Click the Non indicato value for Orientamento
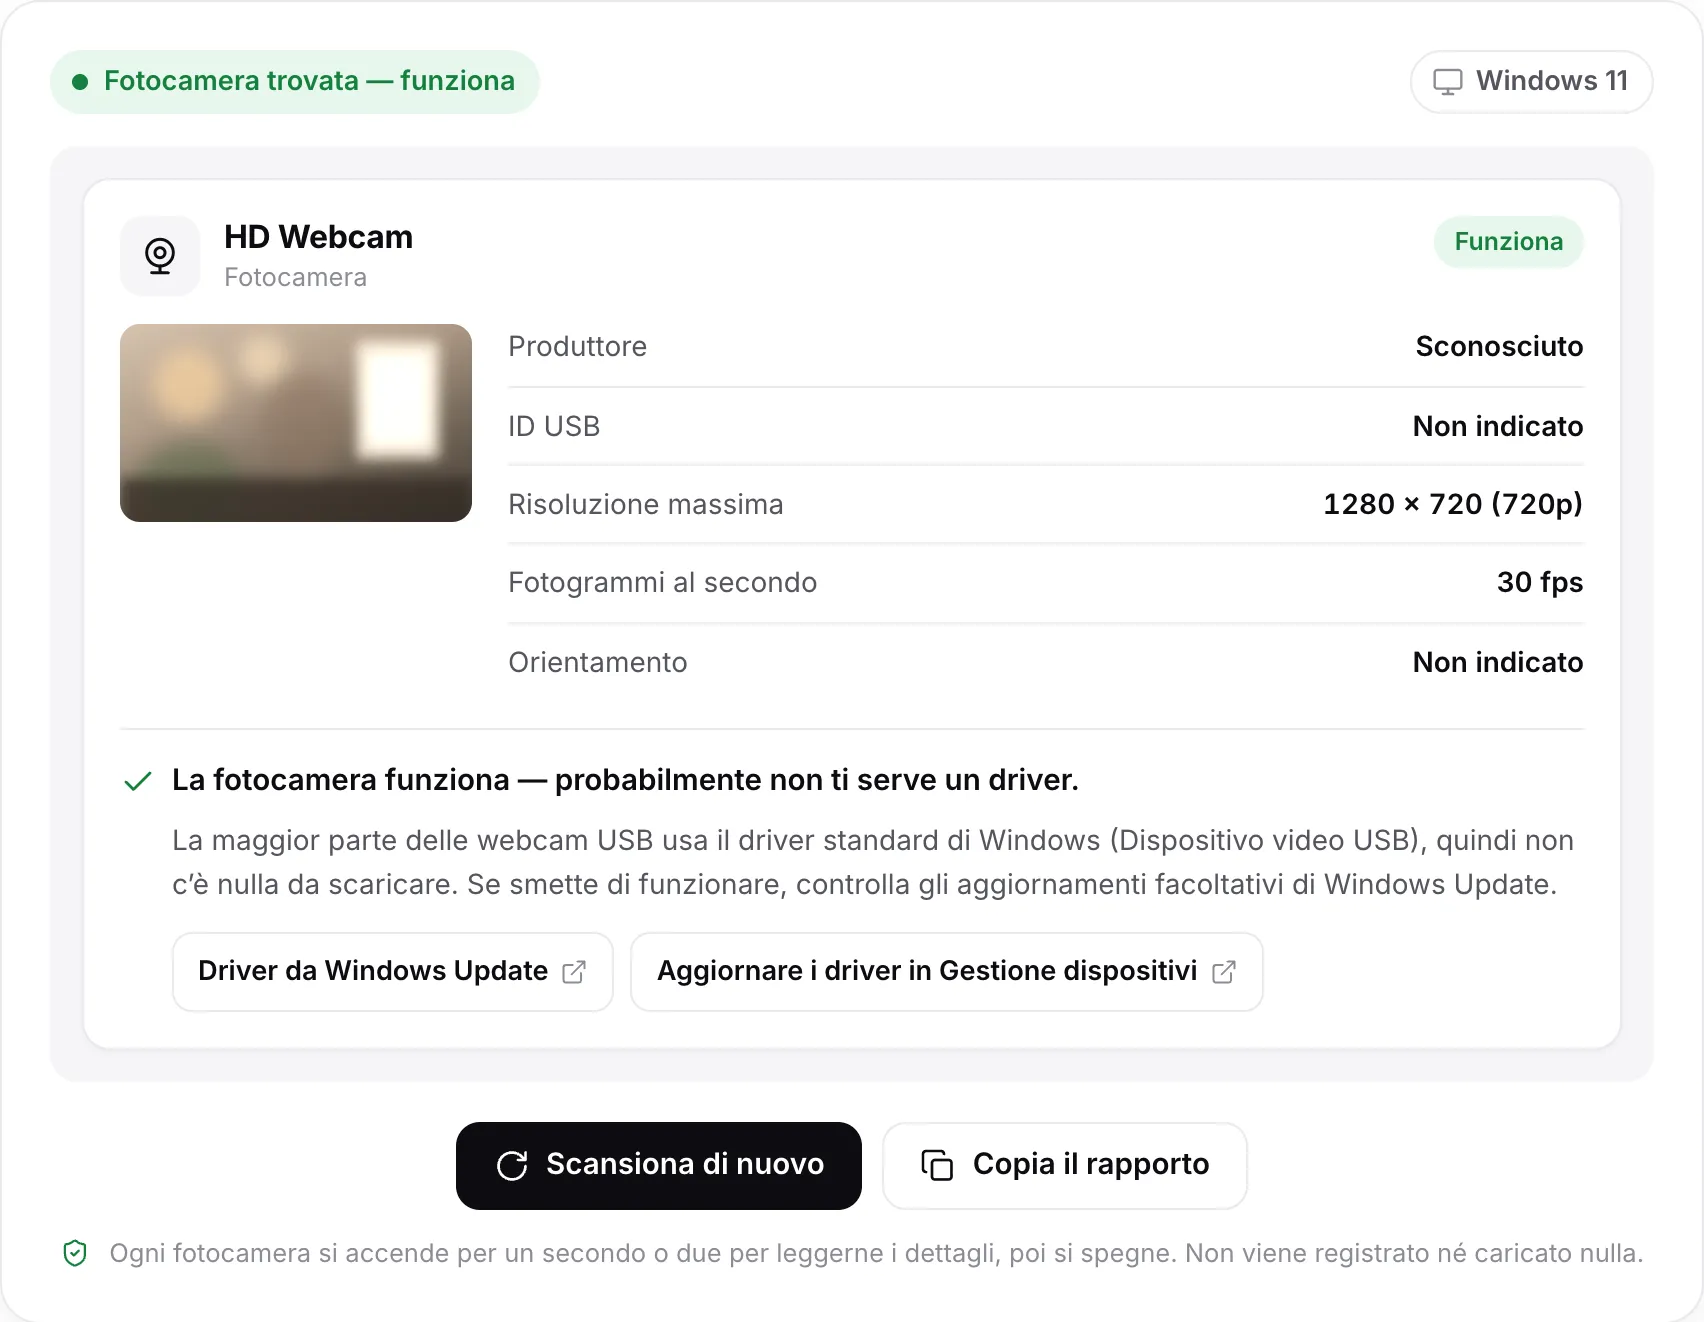This screenshot has width=1704, height=1322. tap(1498, 663)
